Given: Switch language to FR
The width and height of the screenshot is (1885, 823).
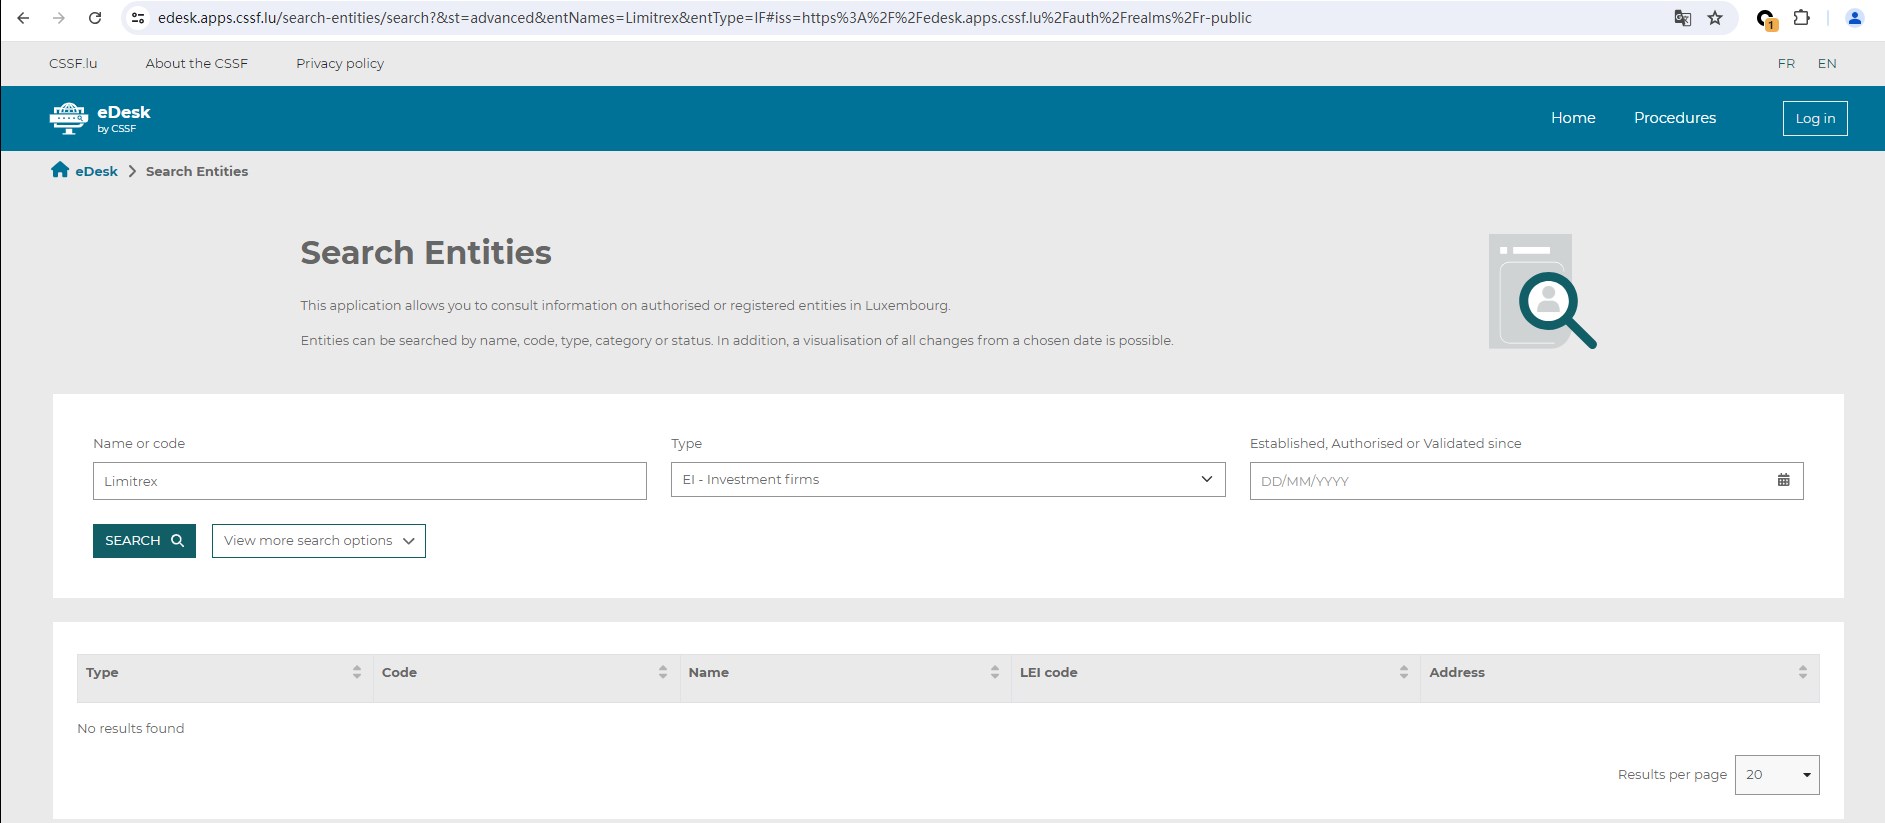Looking at the screenshot, I should (1786, 63).
